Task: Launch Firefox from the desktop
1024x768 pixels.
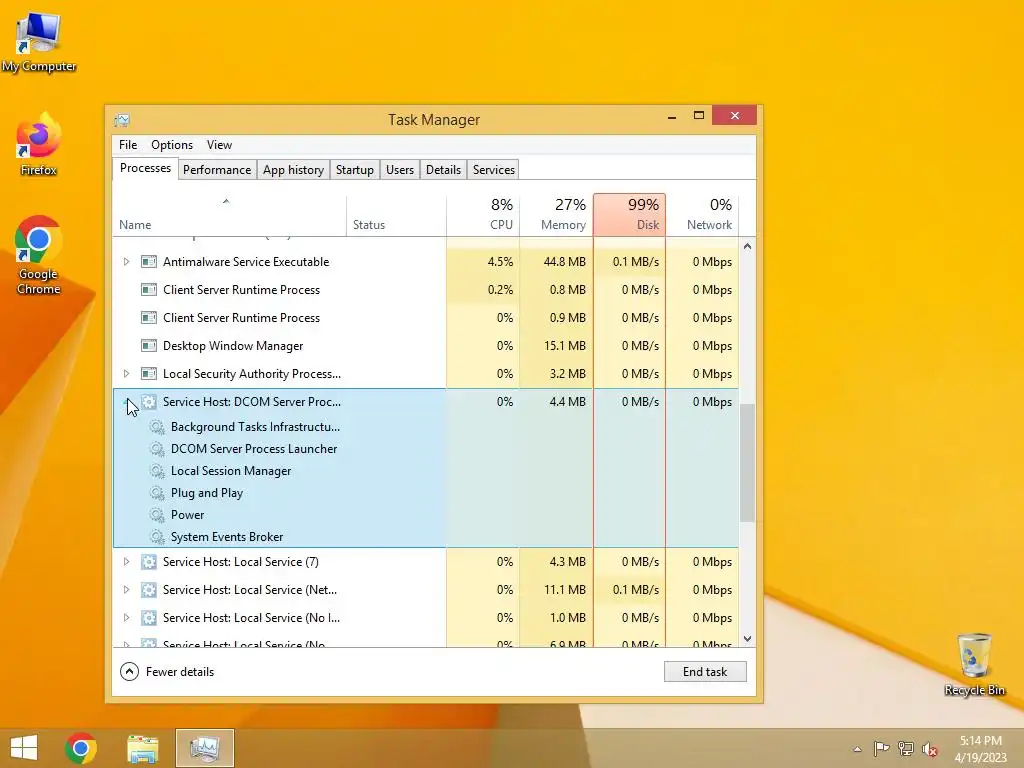Action: coord(39,145)
